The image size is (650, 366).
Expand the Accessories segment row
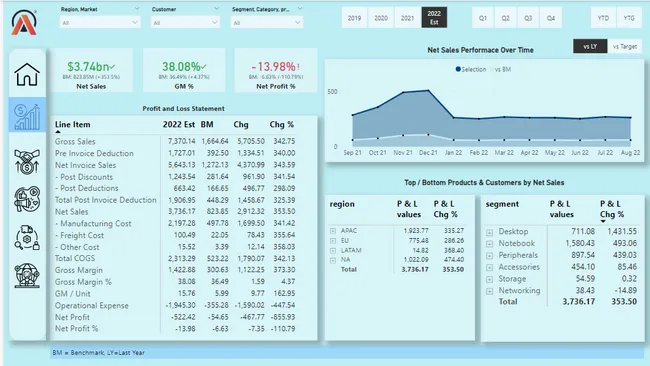(x=490, y=268)
